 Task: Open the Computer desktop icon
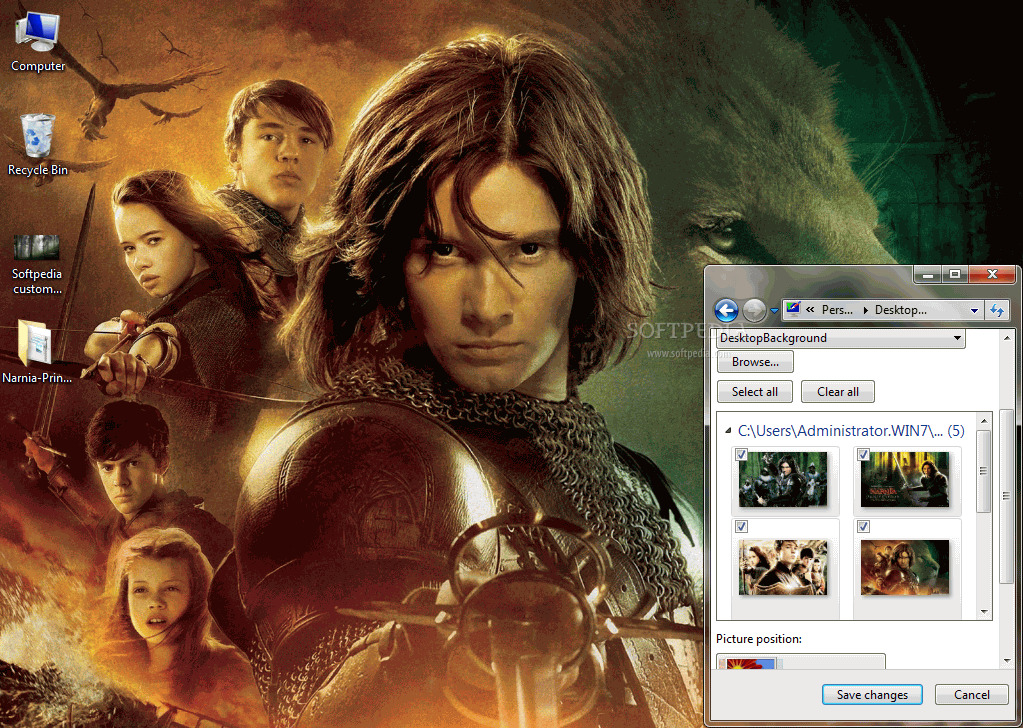(37, 42)
